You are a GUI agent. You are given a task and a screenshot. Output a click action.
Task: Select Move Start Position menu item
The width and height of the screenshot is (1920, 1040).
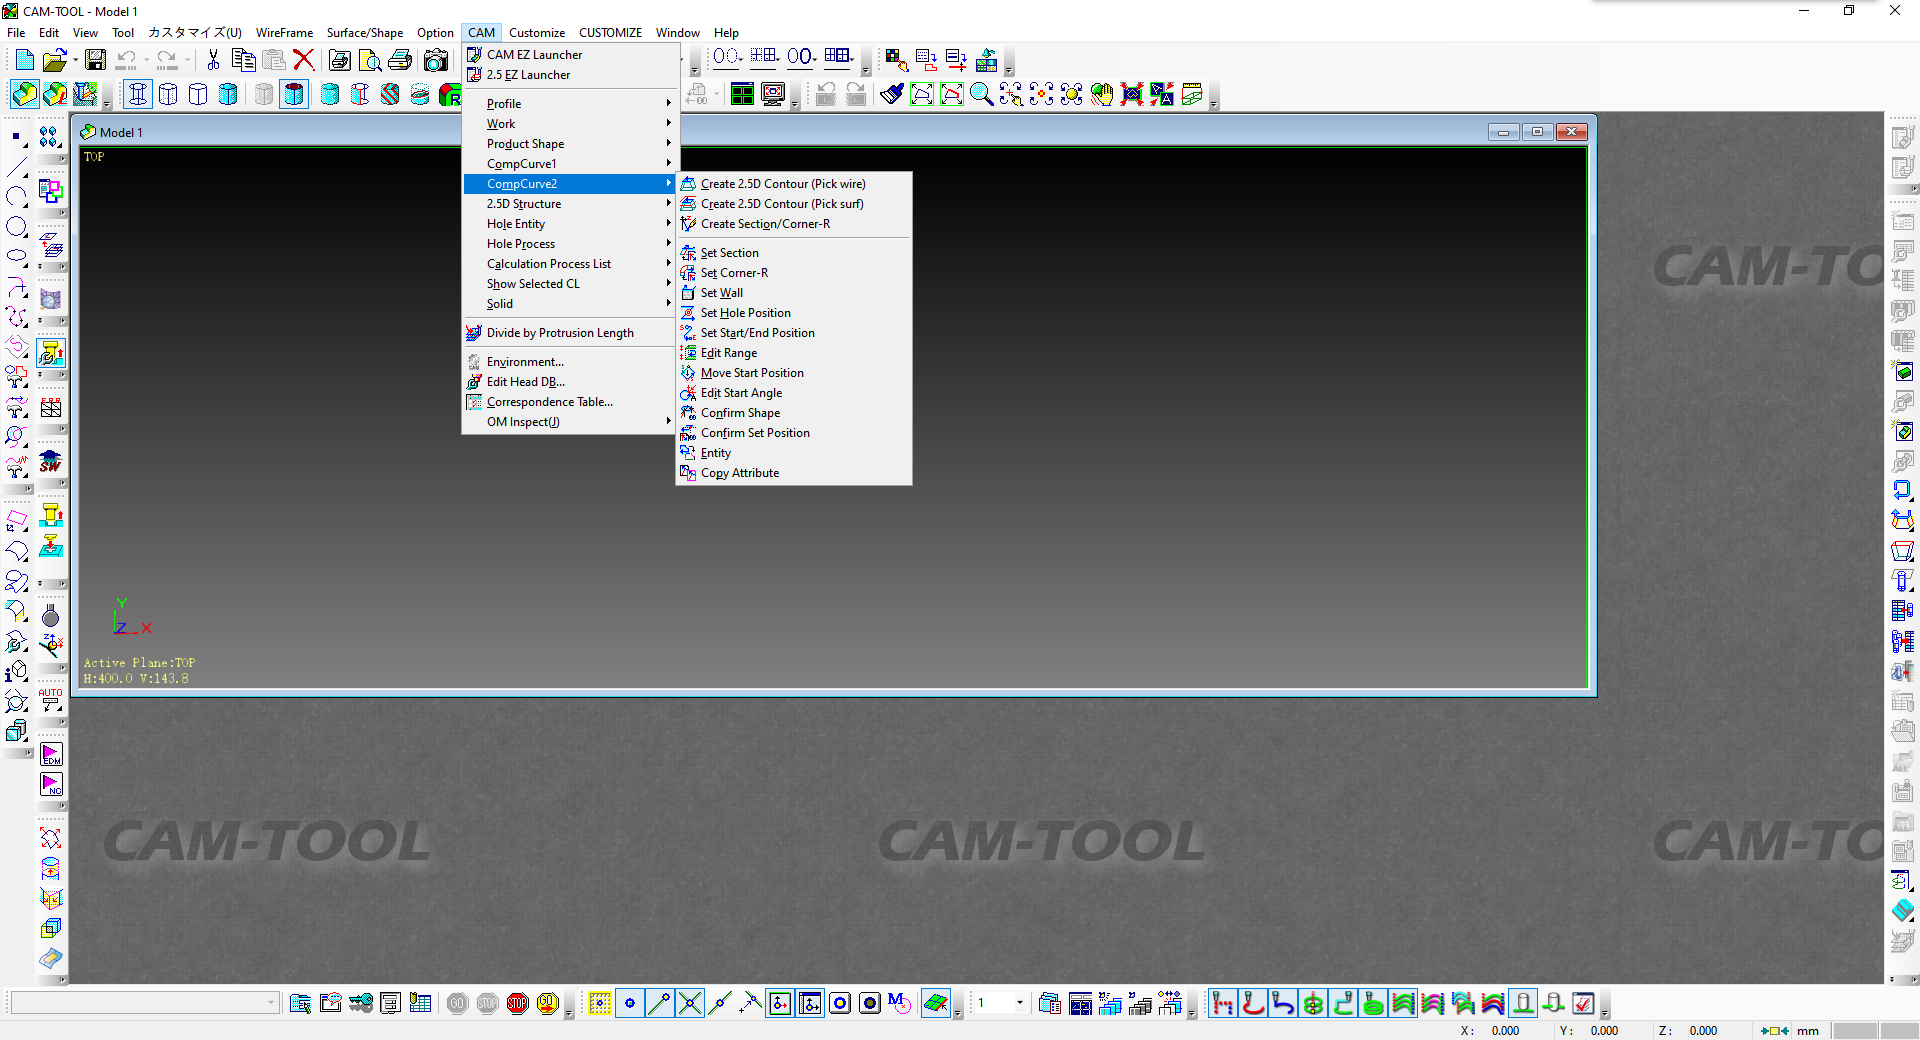[x=794, y=373]
